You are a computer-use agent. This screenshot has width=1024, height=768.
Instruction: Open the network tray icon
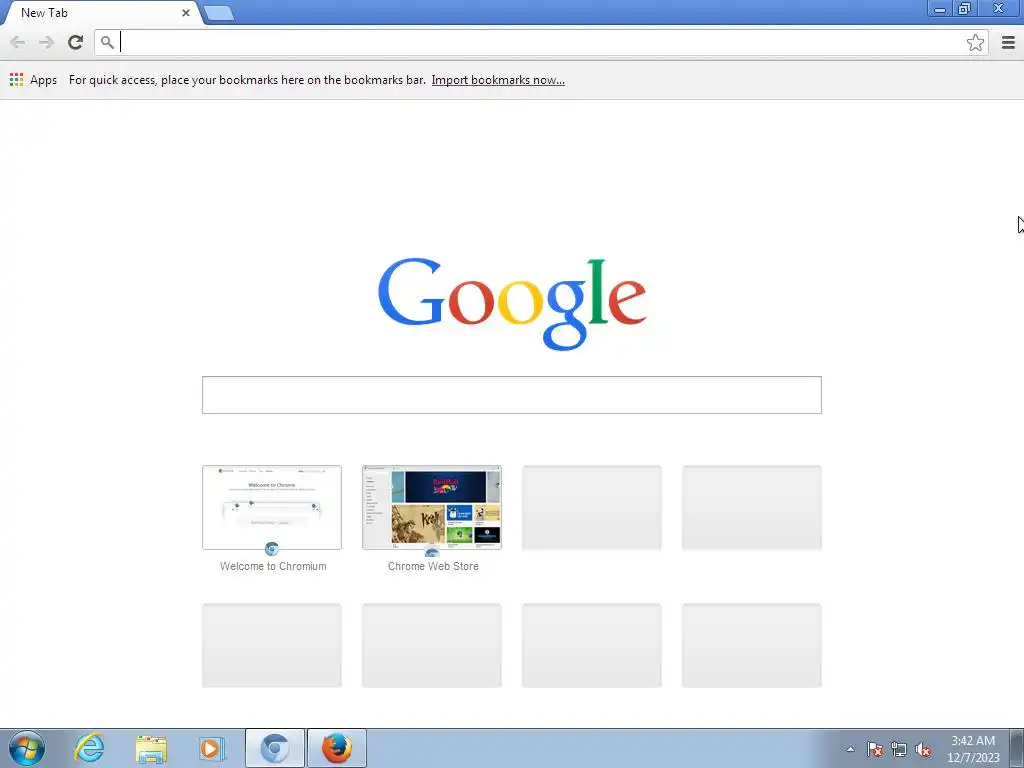click(x=899, y=749)
